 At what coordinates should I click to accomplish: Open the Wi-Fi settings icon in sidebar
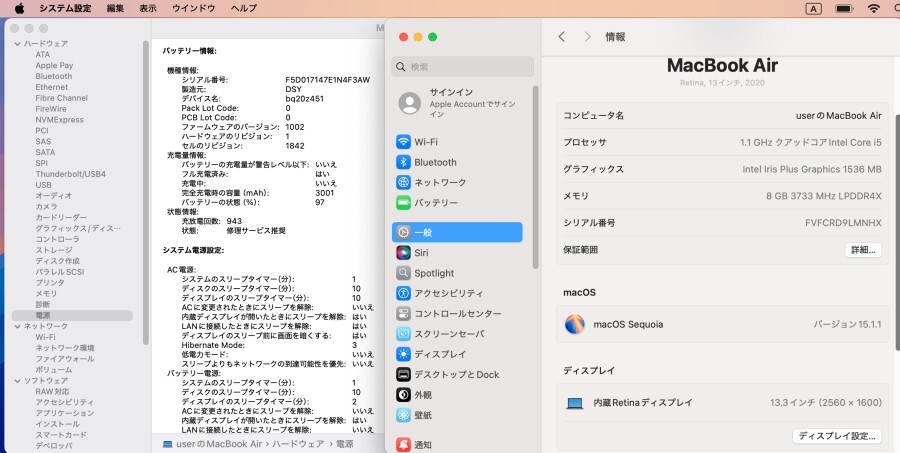404,142
